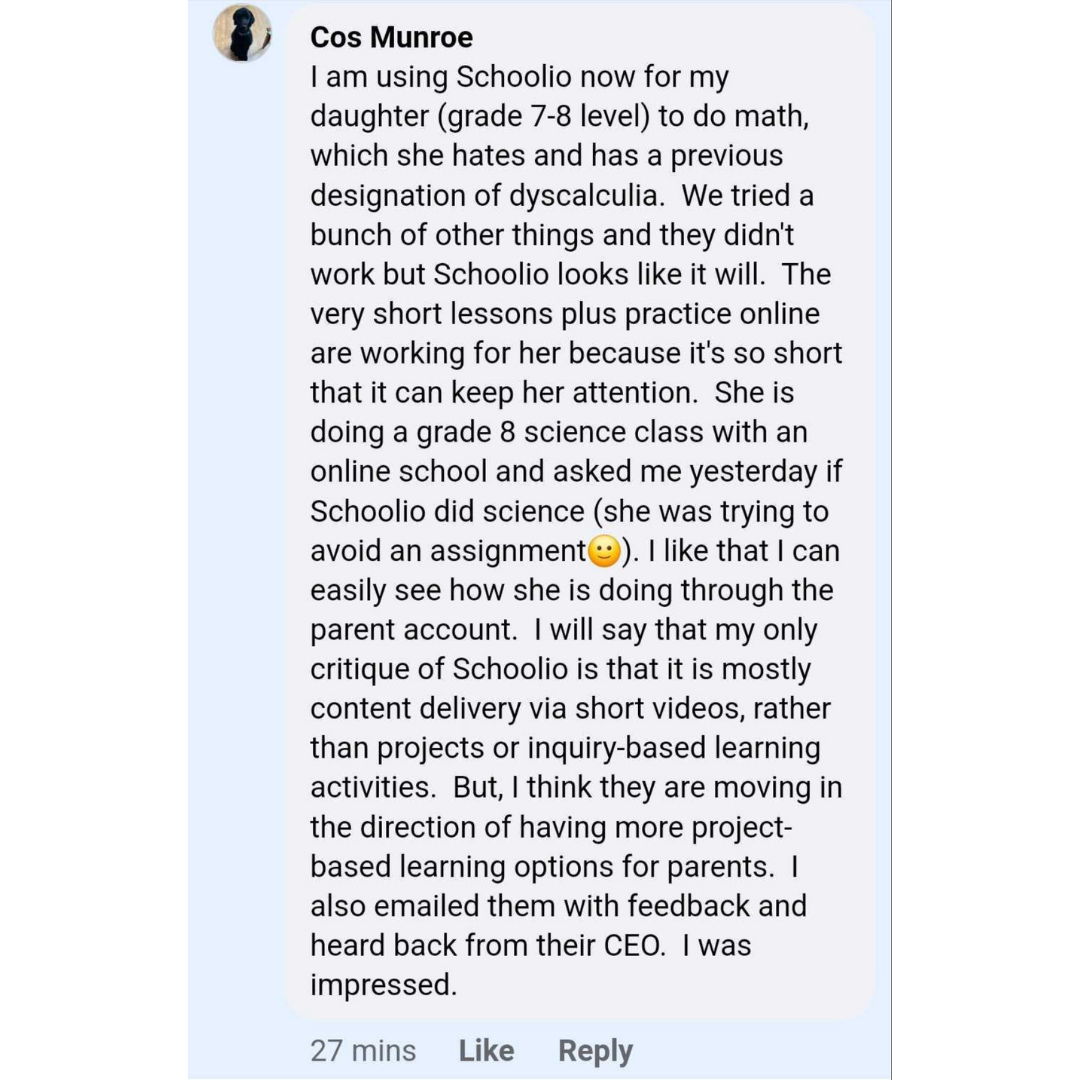This screenshot has width=1080, height=1080.
Task: Click Cos Munroe's profile picture
Action: [242, 33]
